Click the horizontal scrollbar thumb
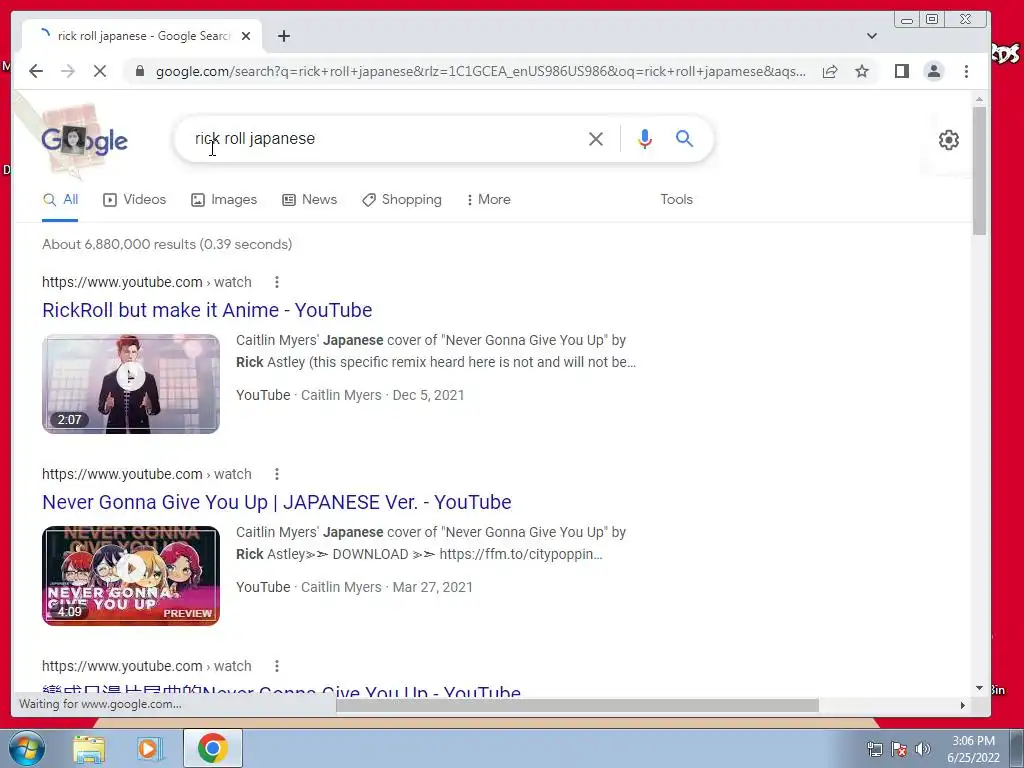1024x768 pixels. (x=577, y=705)
